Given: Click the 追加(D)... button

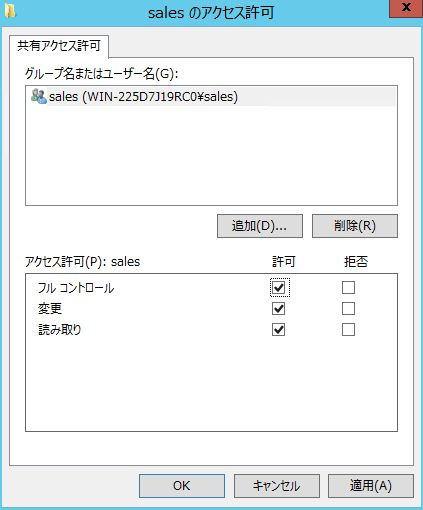Looking at the screenshot, I should pos(260,226).
